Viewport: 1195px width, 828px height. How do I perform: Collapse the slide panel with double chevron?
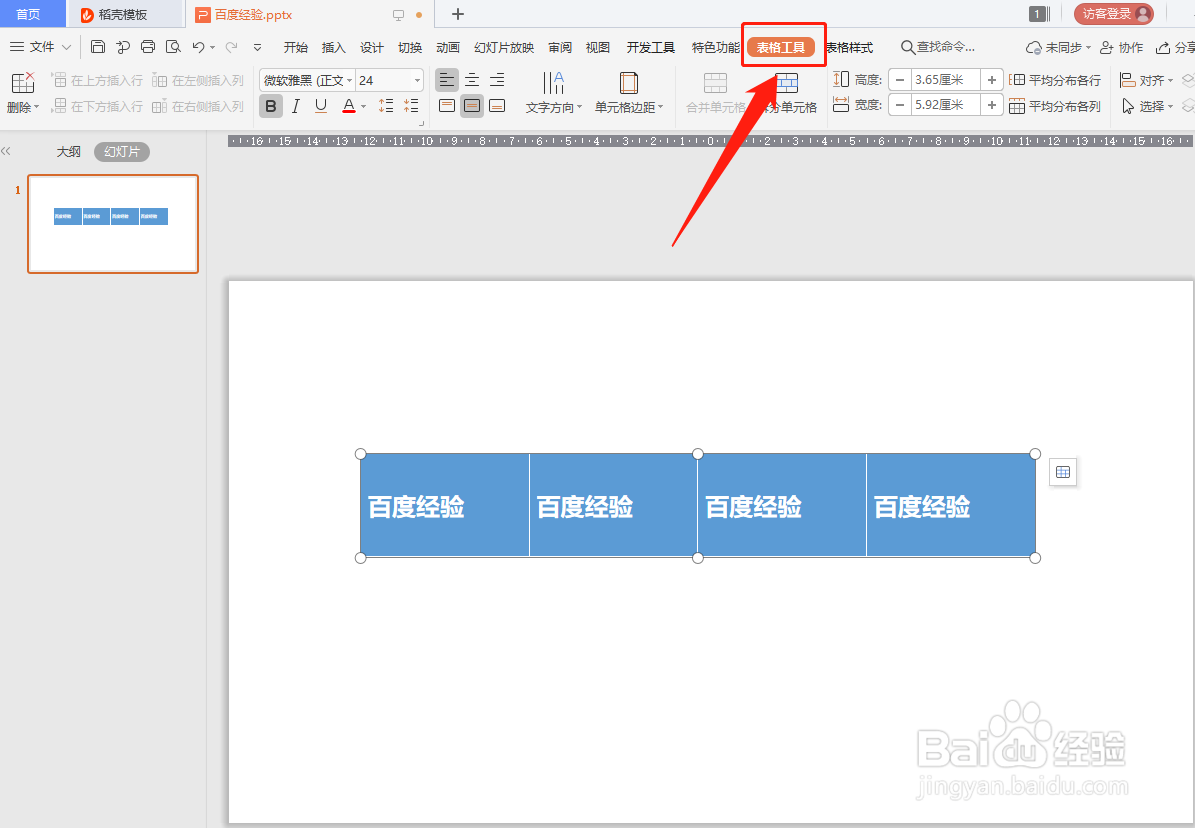[6, 151]
